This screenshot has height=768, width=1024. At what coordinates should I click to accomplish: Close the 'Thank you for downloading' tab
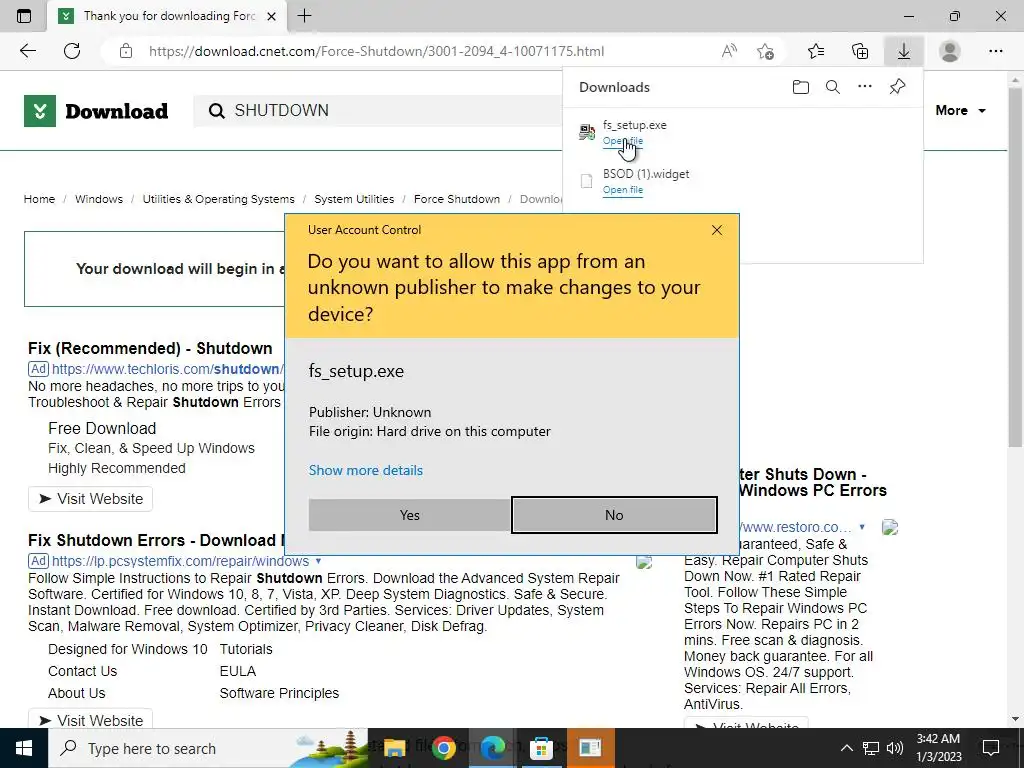coord(272,16)
